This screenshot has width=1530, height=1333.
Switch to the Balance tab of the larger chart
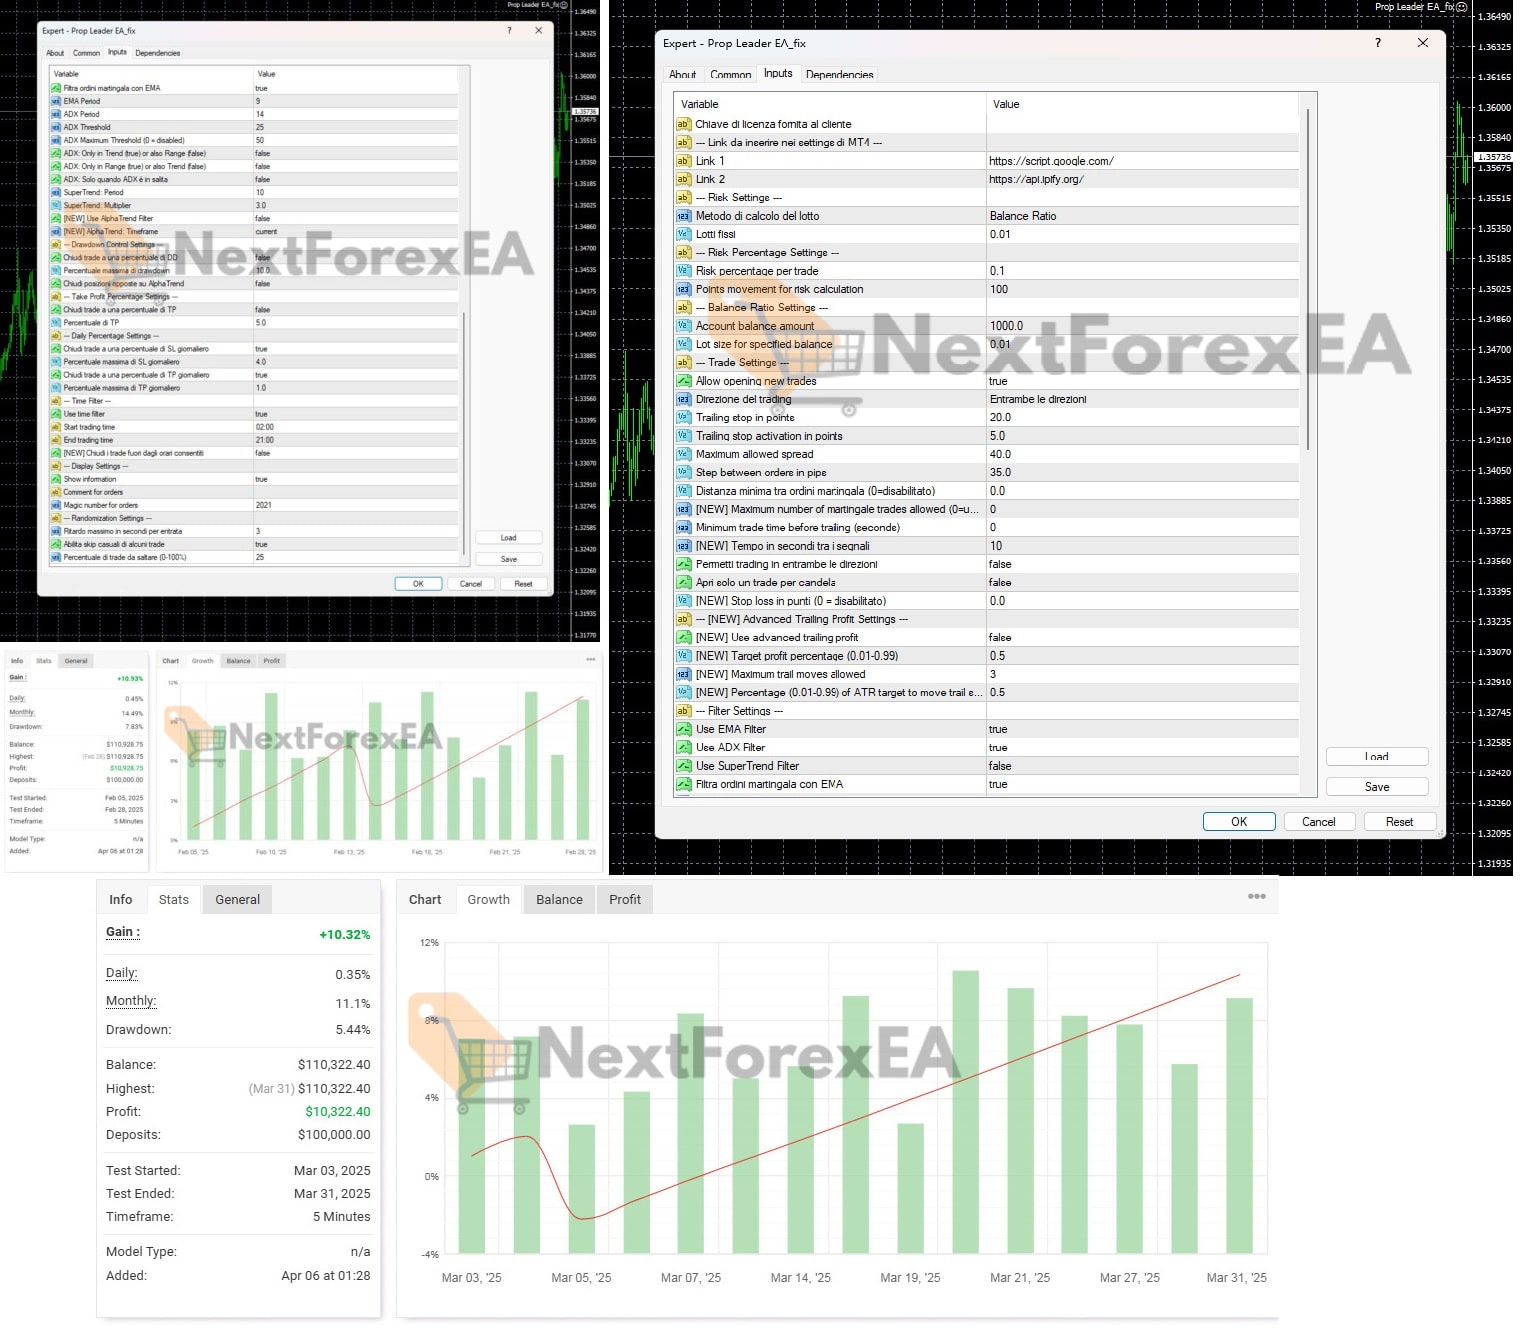(x=559, y=899)
